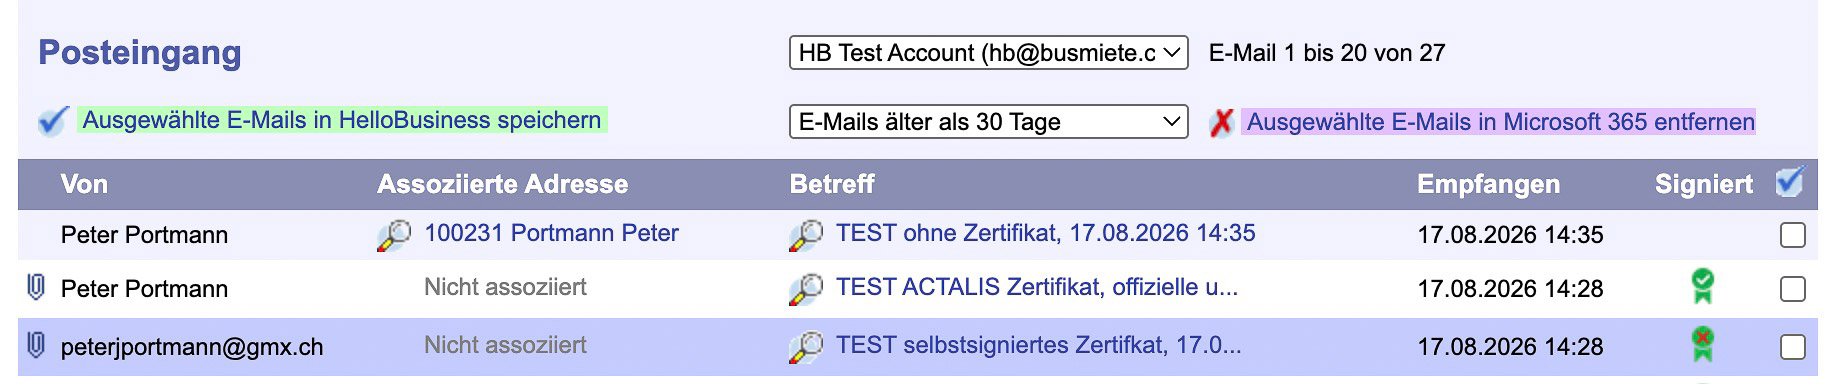Screen dimensions: 1836x384
Task: Click magnifier icon beside 100231 Portmann Peter
Action: (394, 235)
